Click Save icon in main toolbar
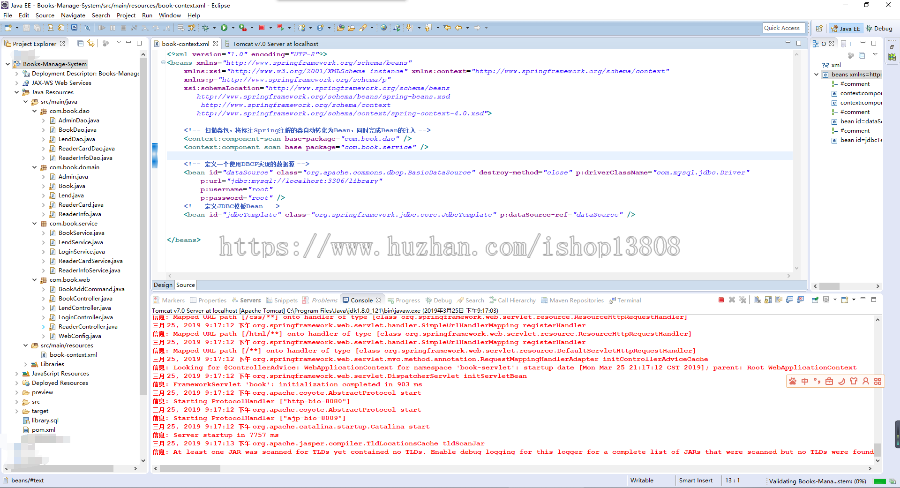Screen dimensions: 900x488 (26, 28)
